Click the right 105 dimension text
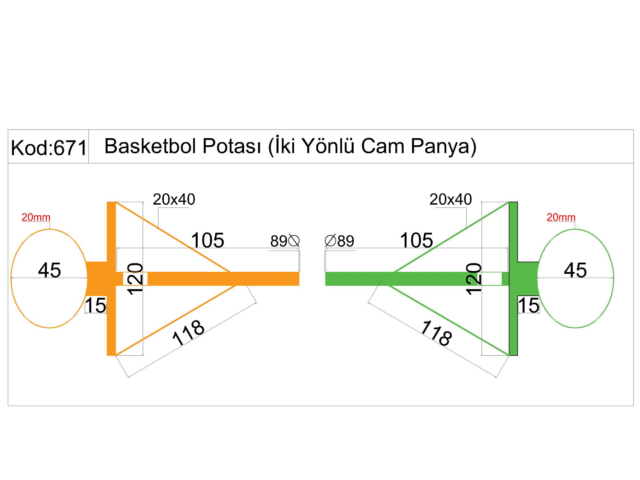The width and height of the screenshot is (640, 480). tap(416, 240)
